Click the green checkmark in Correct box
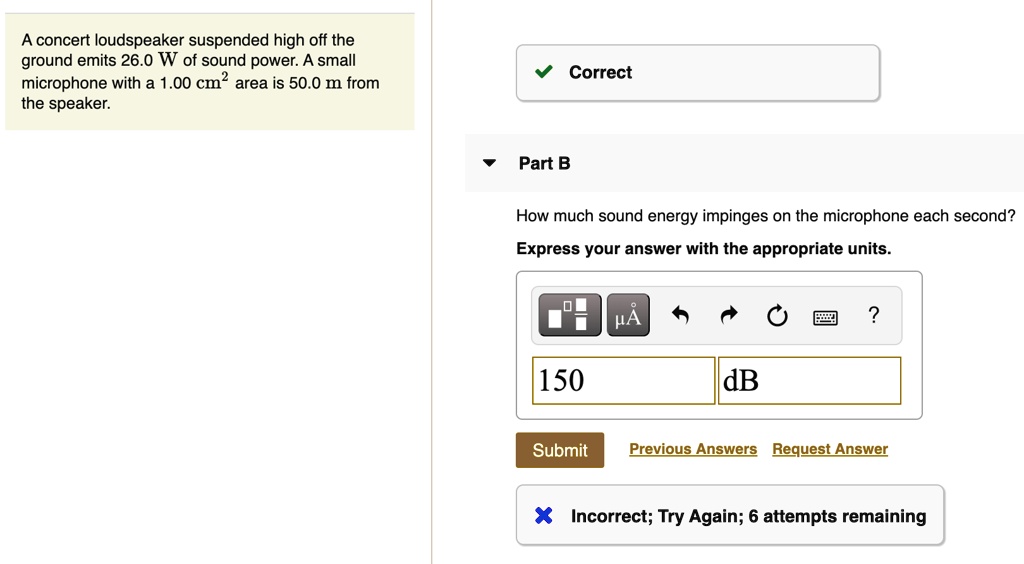The width and height of the screenshot is (1024, 564). tap(543, 72)
